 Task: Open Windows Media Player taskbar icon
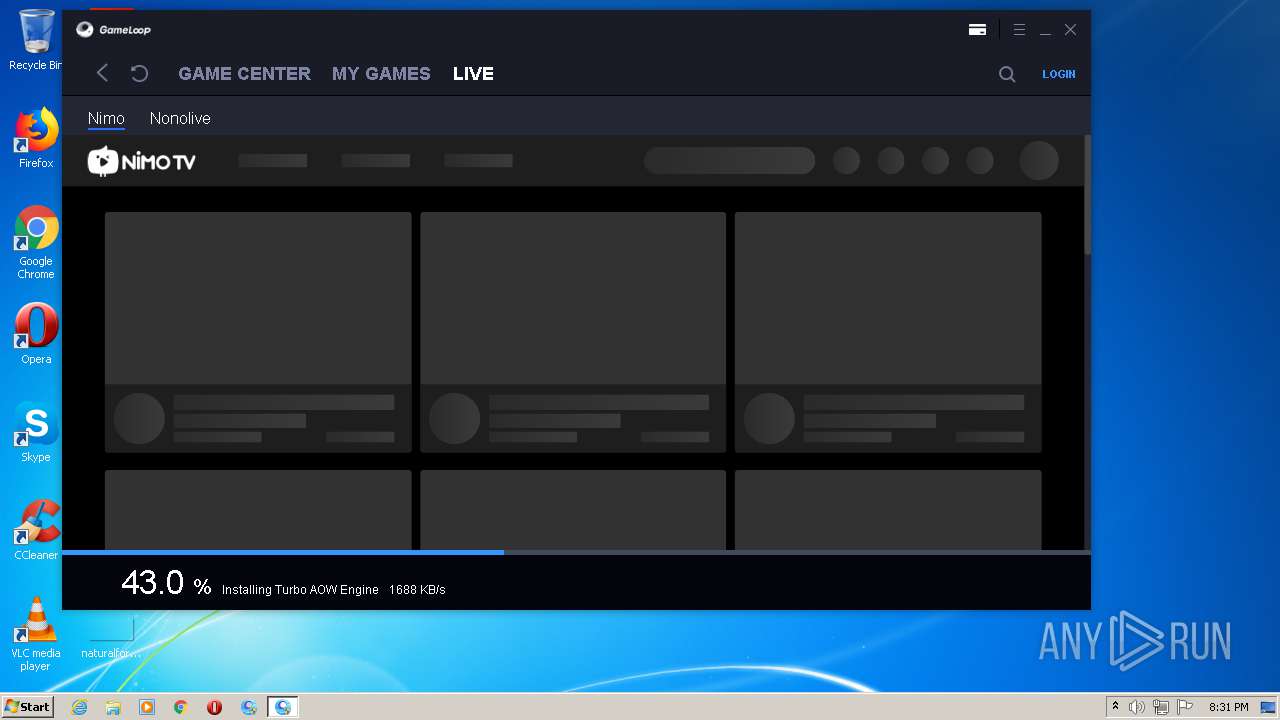pyautogui.click(x=147, y=707)
